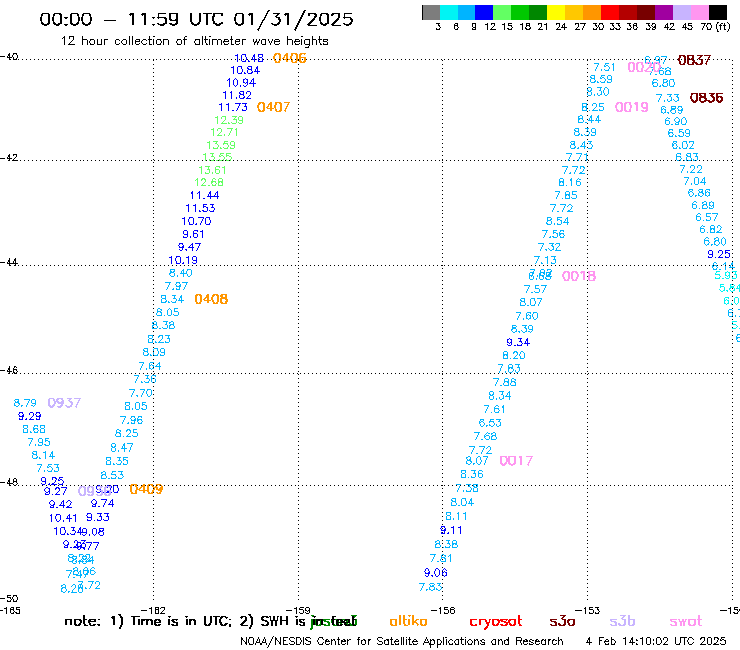
Task: Select the purple swatch in the legend
Action: coord(664,12)
